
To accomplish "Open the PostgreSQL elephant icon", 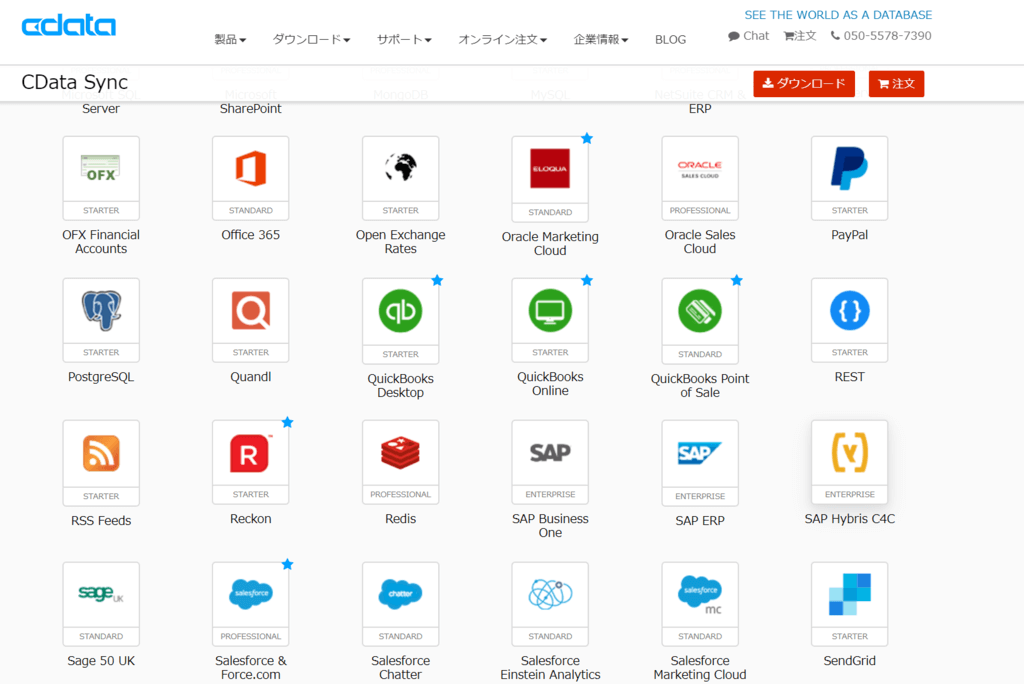I will [x=101, y=311].
